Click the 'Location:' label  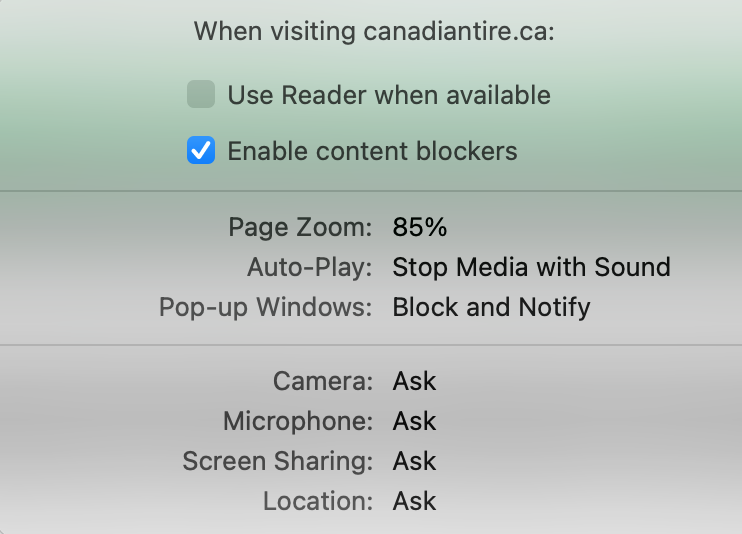(318, 500)
